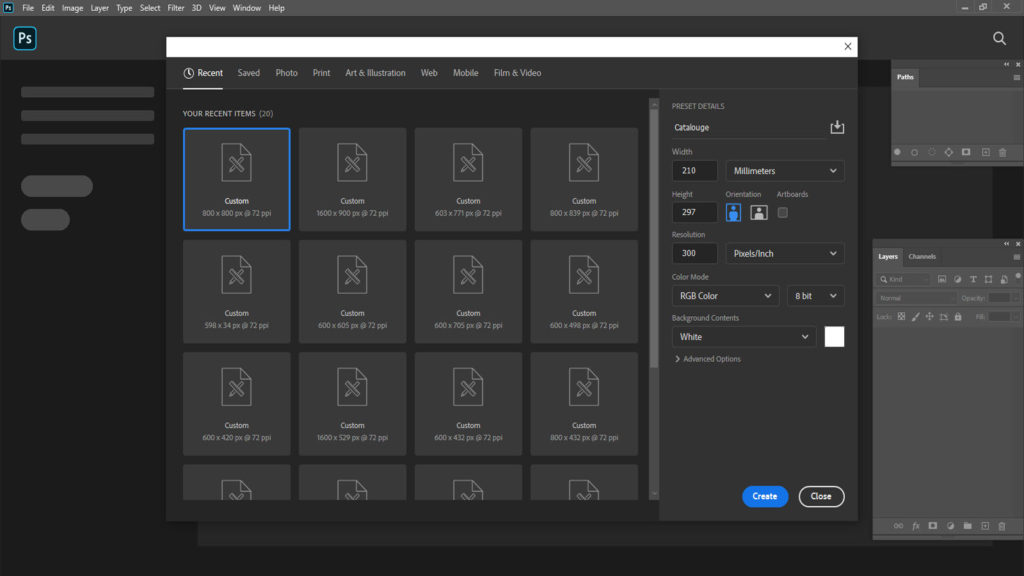Open Layers panel options menu
Viewport: 1024px width, 576px height.
pos(1016,257)
